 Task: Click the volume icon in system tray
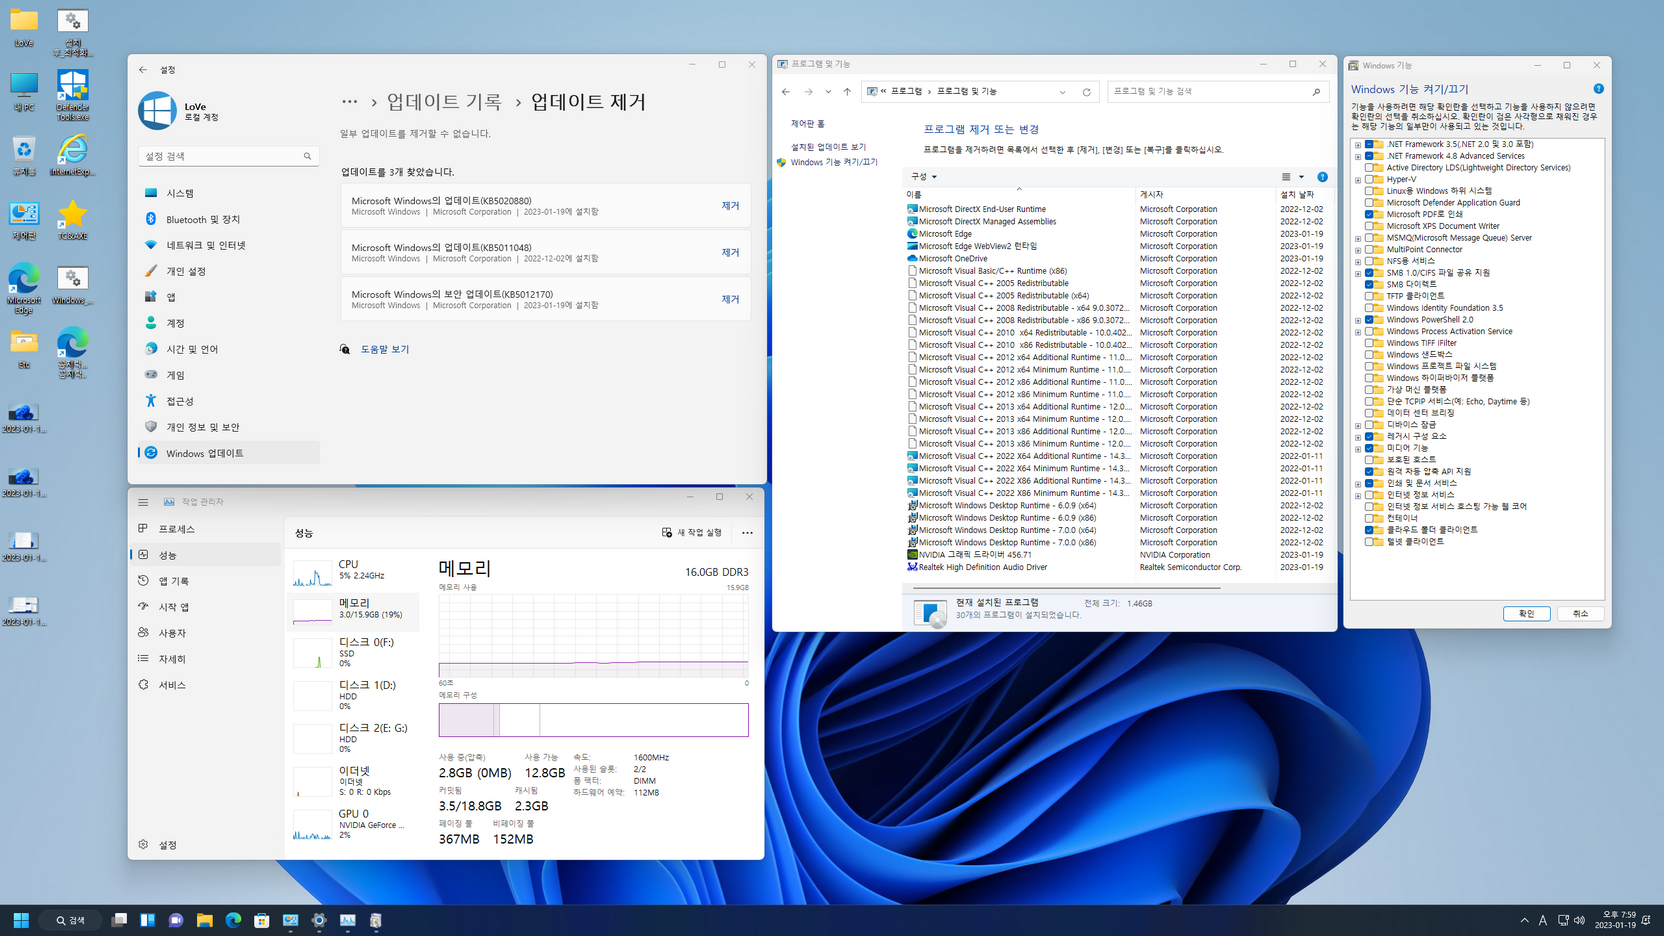coord(1580,920)
